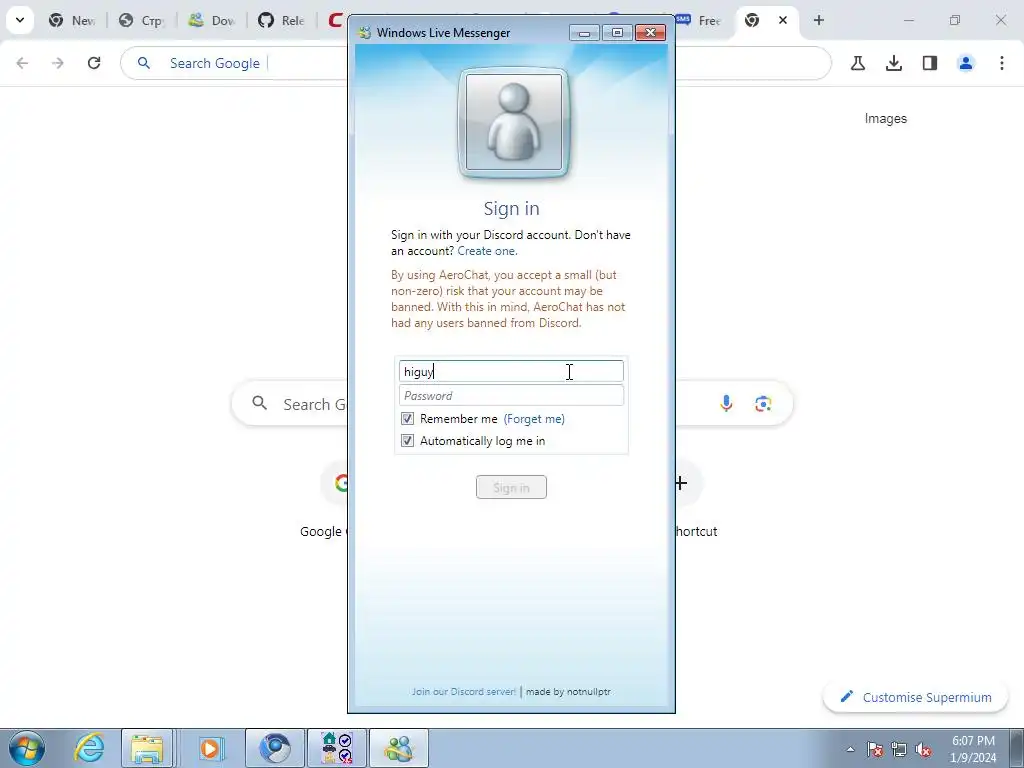This screenshot has height=768, width=1024.
Task: Open the Images link on Google page
Action: [886, 118]
